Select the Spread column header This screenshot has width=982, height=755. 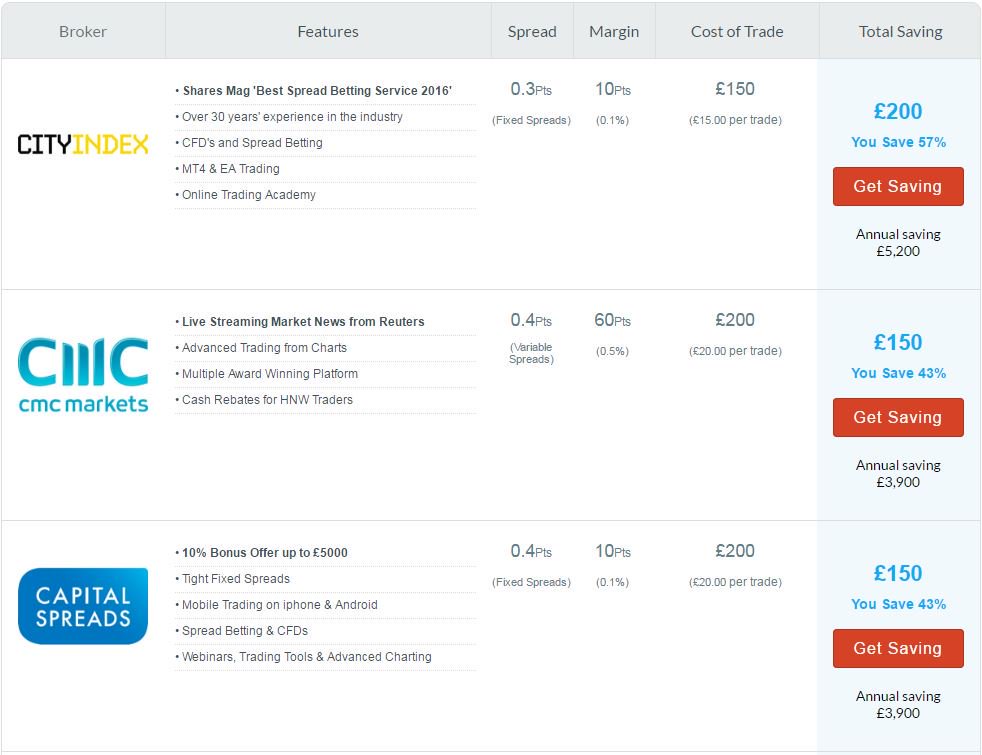[x=532, y=31]
